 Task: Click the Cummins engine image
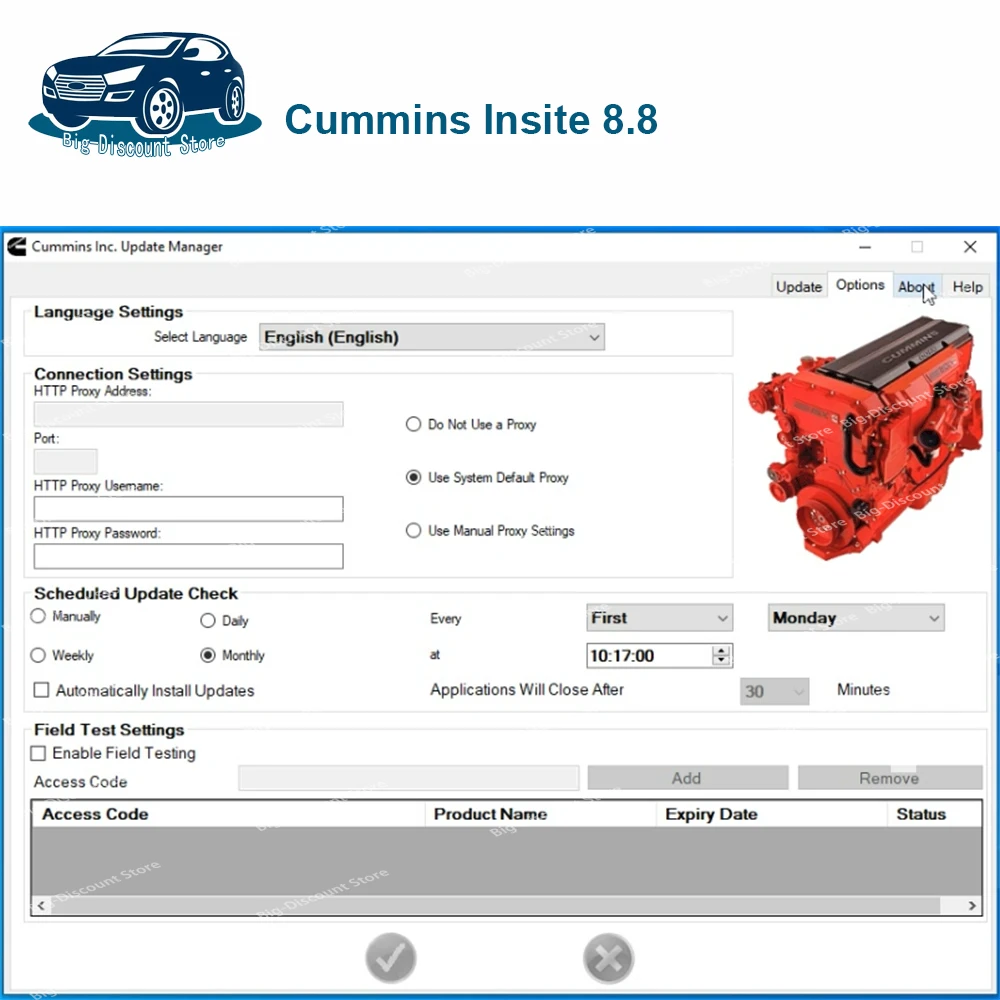point(865,440)
